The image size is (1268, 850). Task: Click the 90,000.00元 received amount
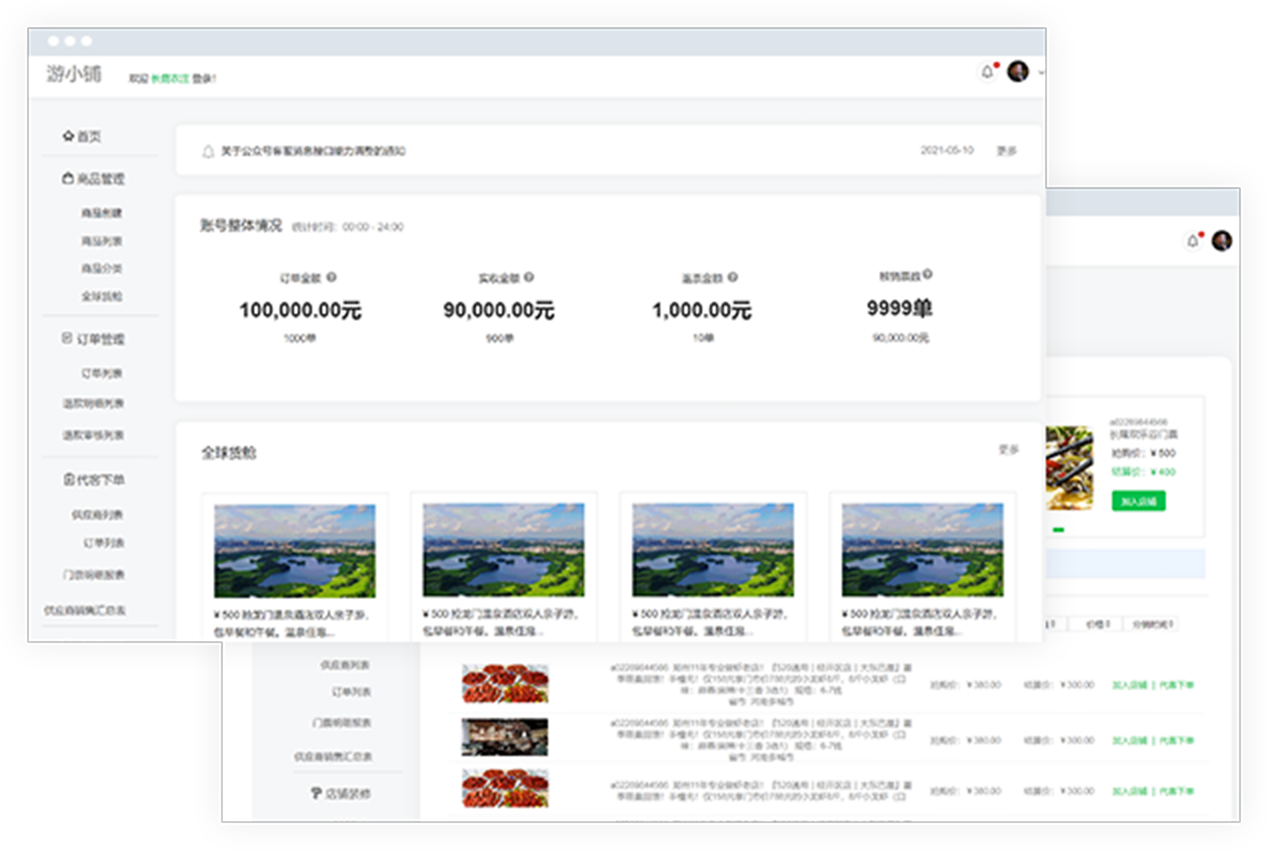click(498, 311)
